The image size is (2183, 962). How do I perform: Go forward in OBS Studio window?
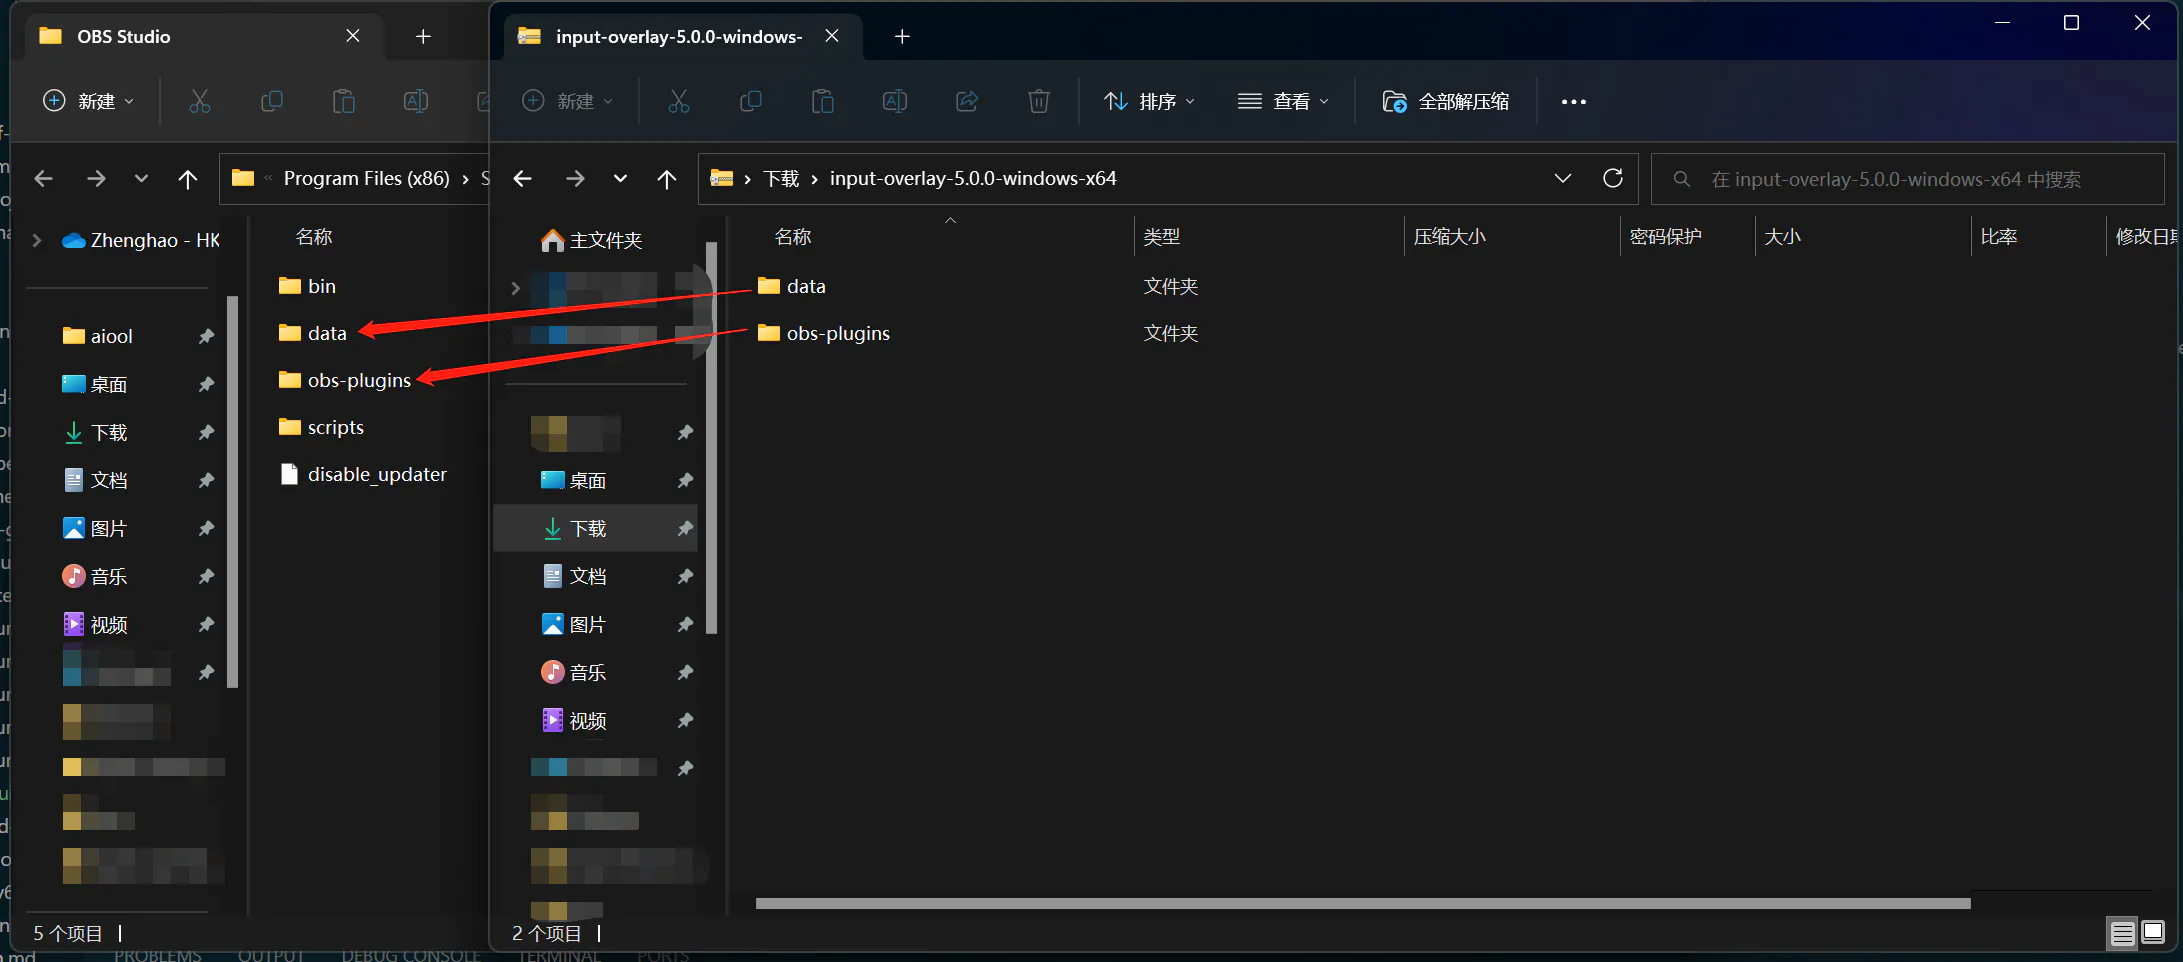(96, 179)
